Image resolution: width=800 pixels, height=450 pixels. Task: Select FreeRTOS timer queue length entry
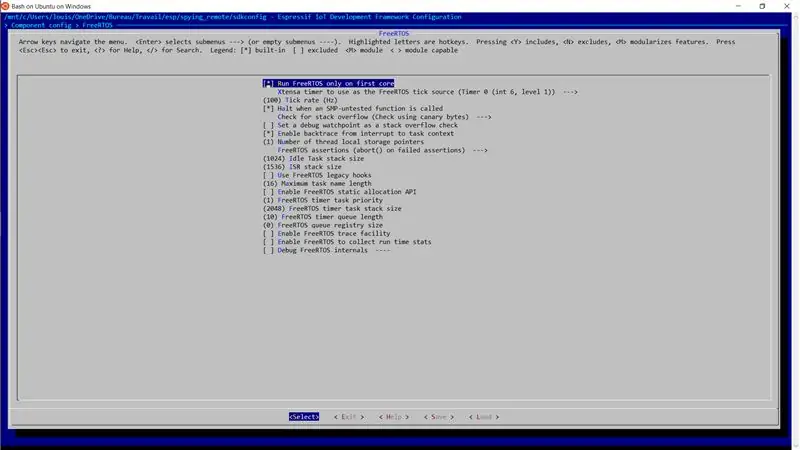[322, 217]
